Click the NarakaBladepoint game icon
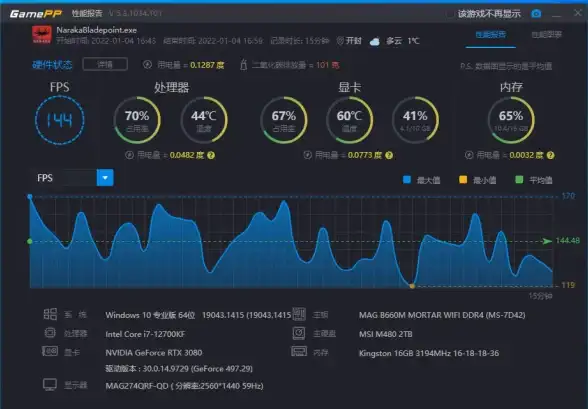This screenshot has width=588, height=409. pyautogui.click(x=42, y=35)
